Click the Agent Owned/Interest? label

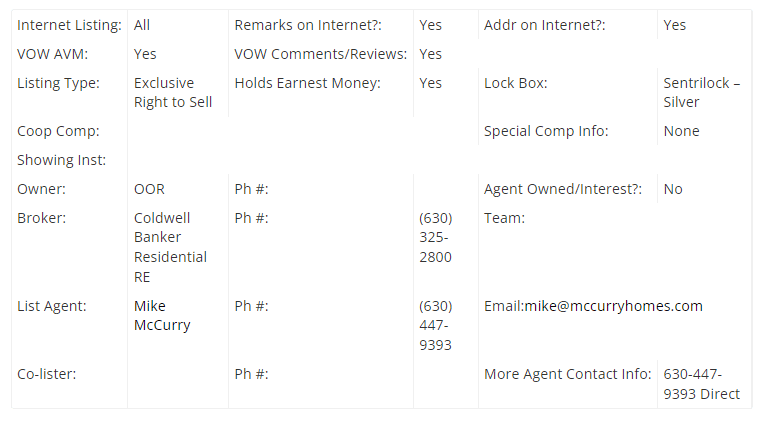click(x=563, y=189)
